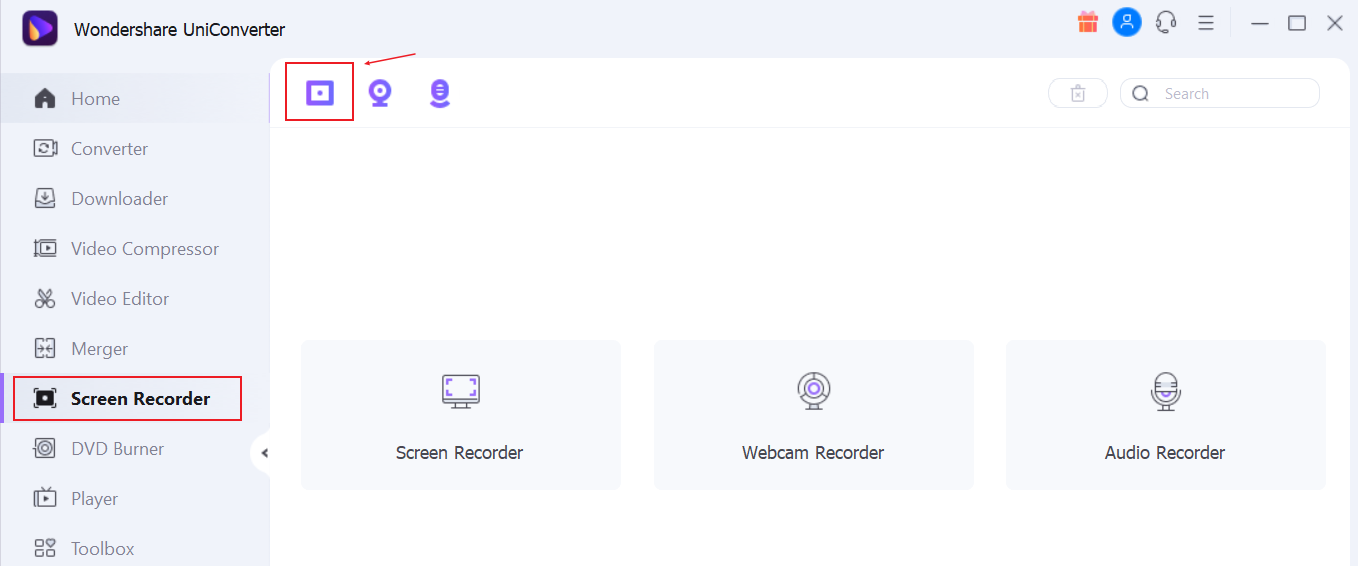The height and width of the screenshot is (566, 1358).
Task: Launch the Audio Recorder card
Action: point(1165,415)
